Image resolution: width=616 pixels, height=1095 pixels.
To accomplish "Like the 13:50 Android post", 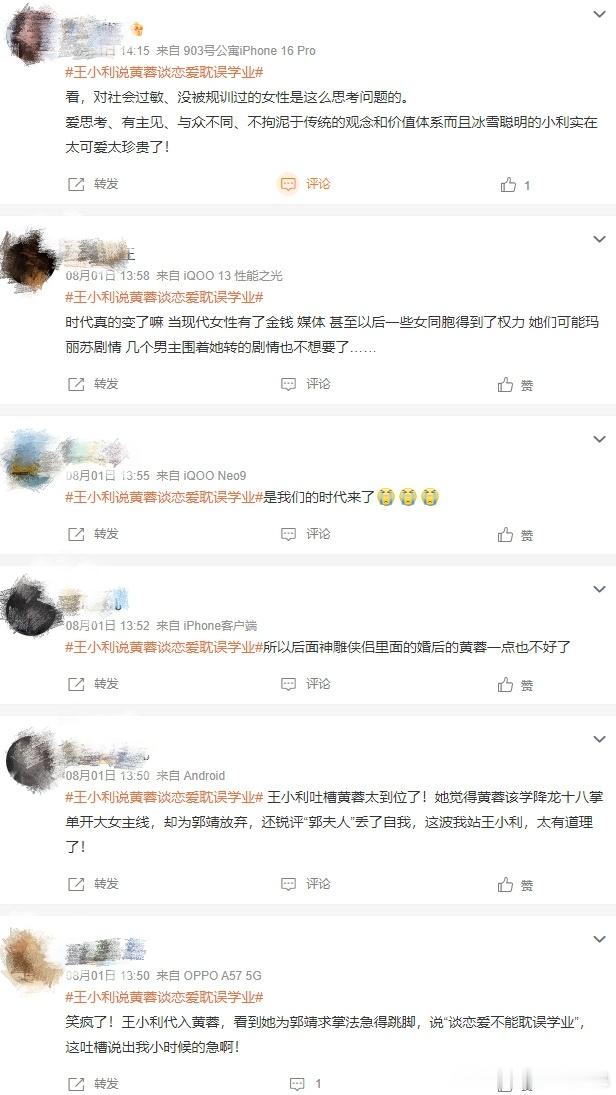I will [515, 885].
